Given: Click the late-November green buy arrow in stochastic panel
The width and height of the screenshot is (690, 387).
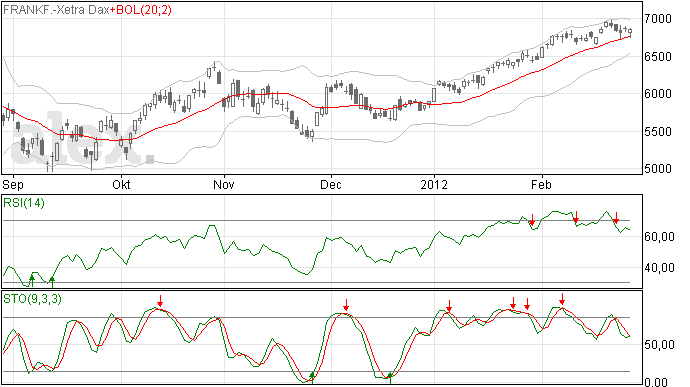Looking at the screenshot, I should (312, 377).
